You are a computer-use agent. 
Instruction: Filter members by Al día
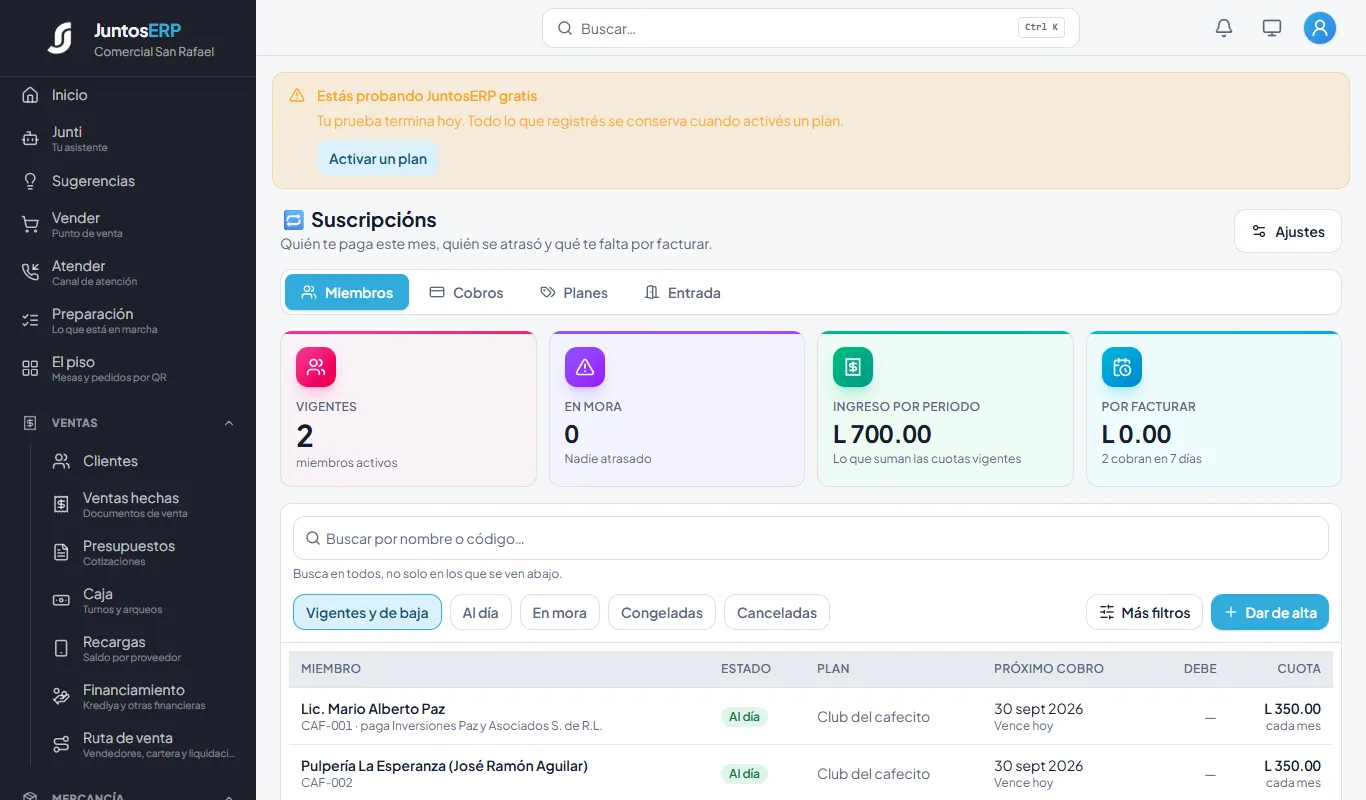(x=481, y=612)
